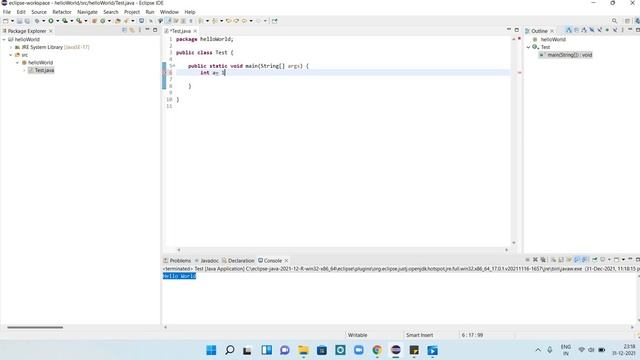Close the Console tab
The height and width of the screenshot is (360, 640).
(x=286, y=260)
